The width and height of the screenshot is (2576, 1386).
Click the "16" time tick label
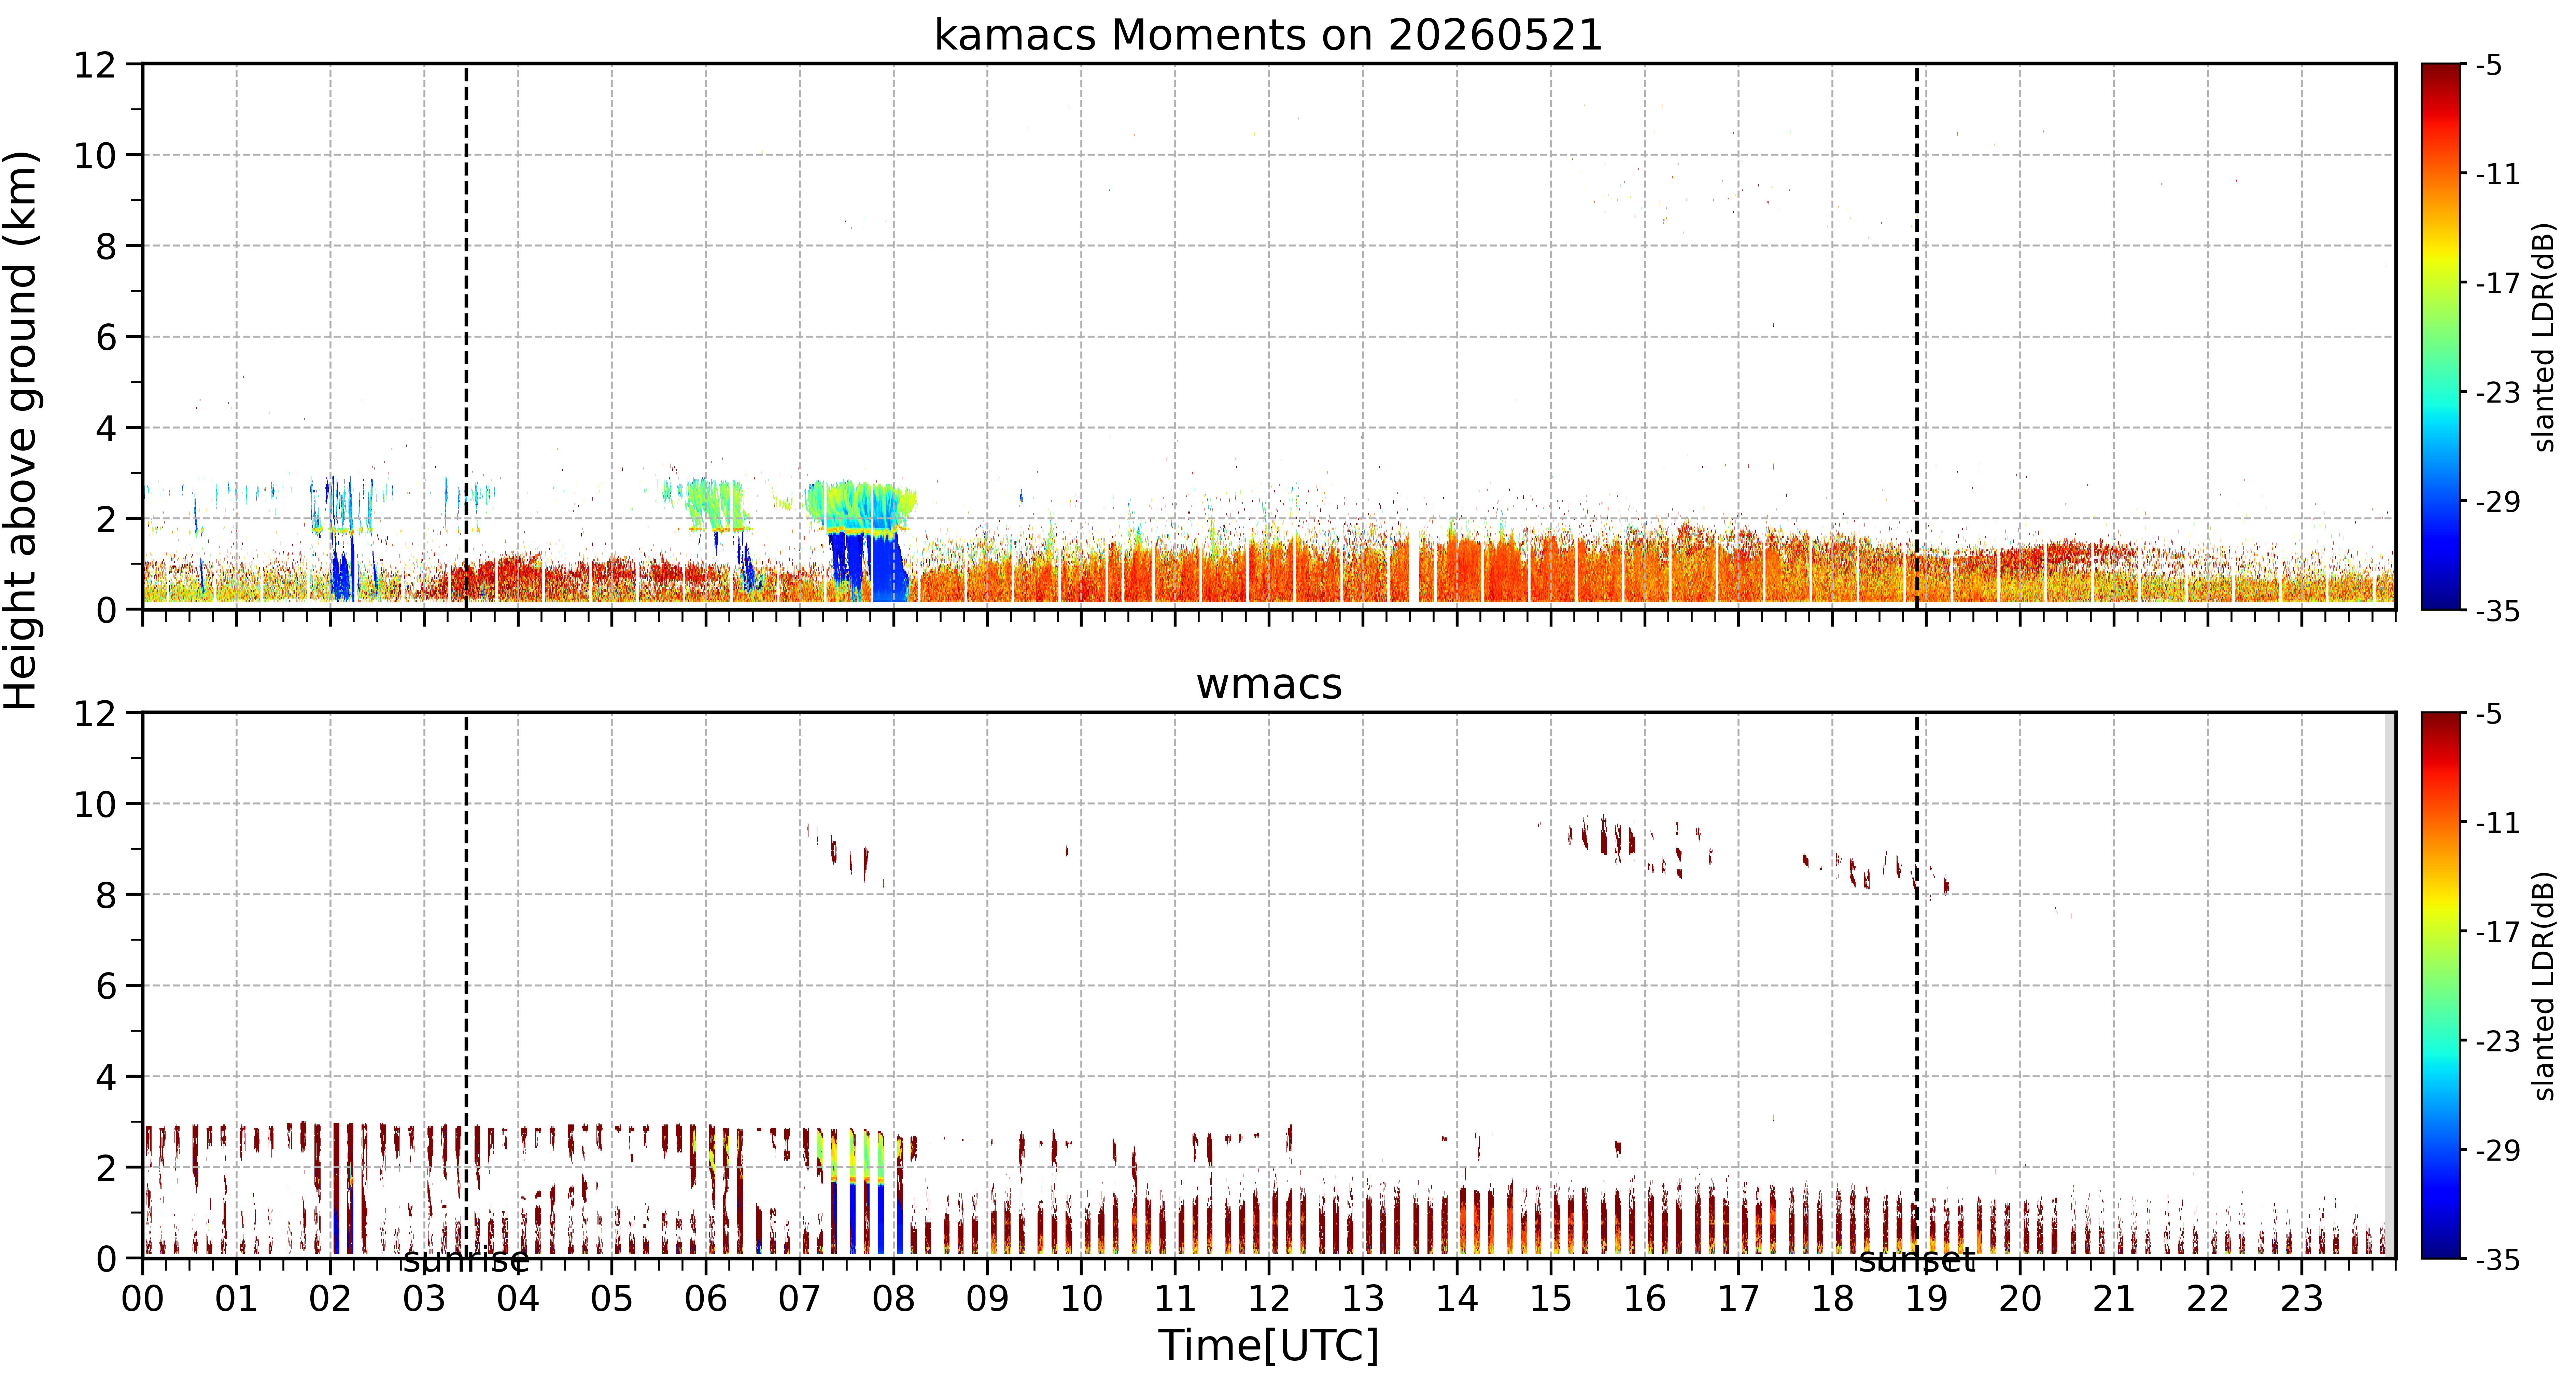coord(1645,1299)
